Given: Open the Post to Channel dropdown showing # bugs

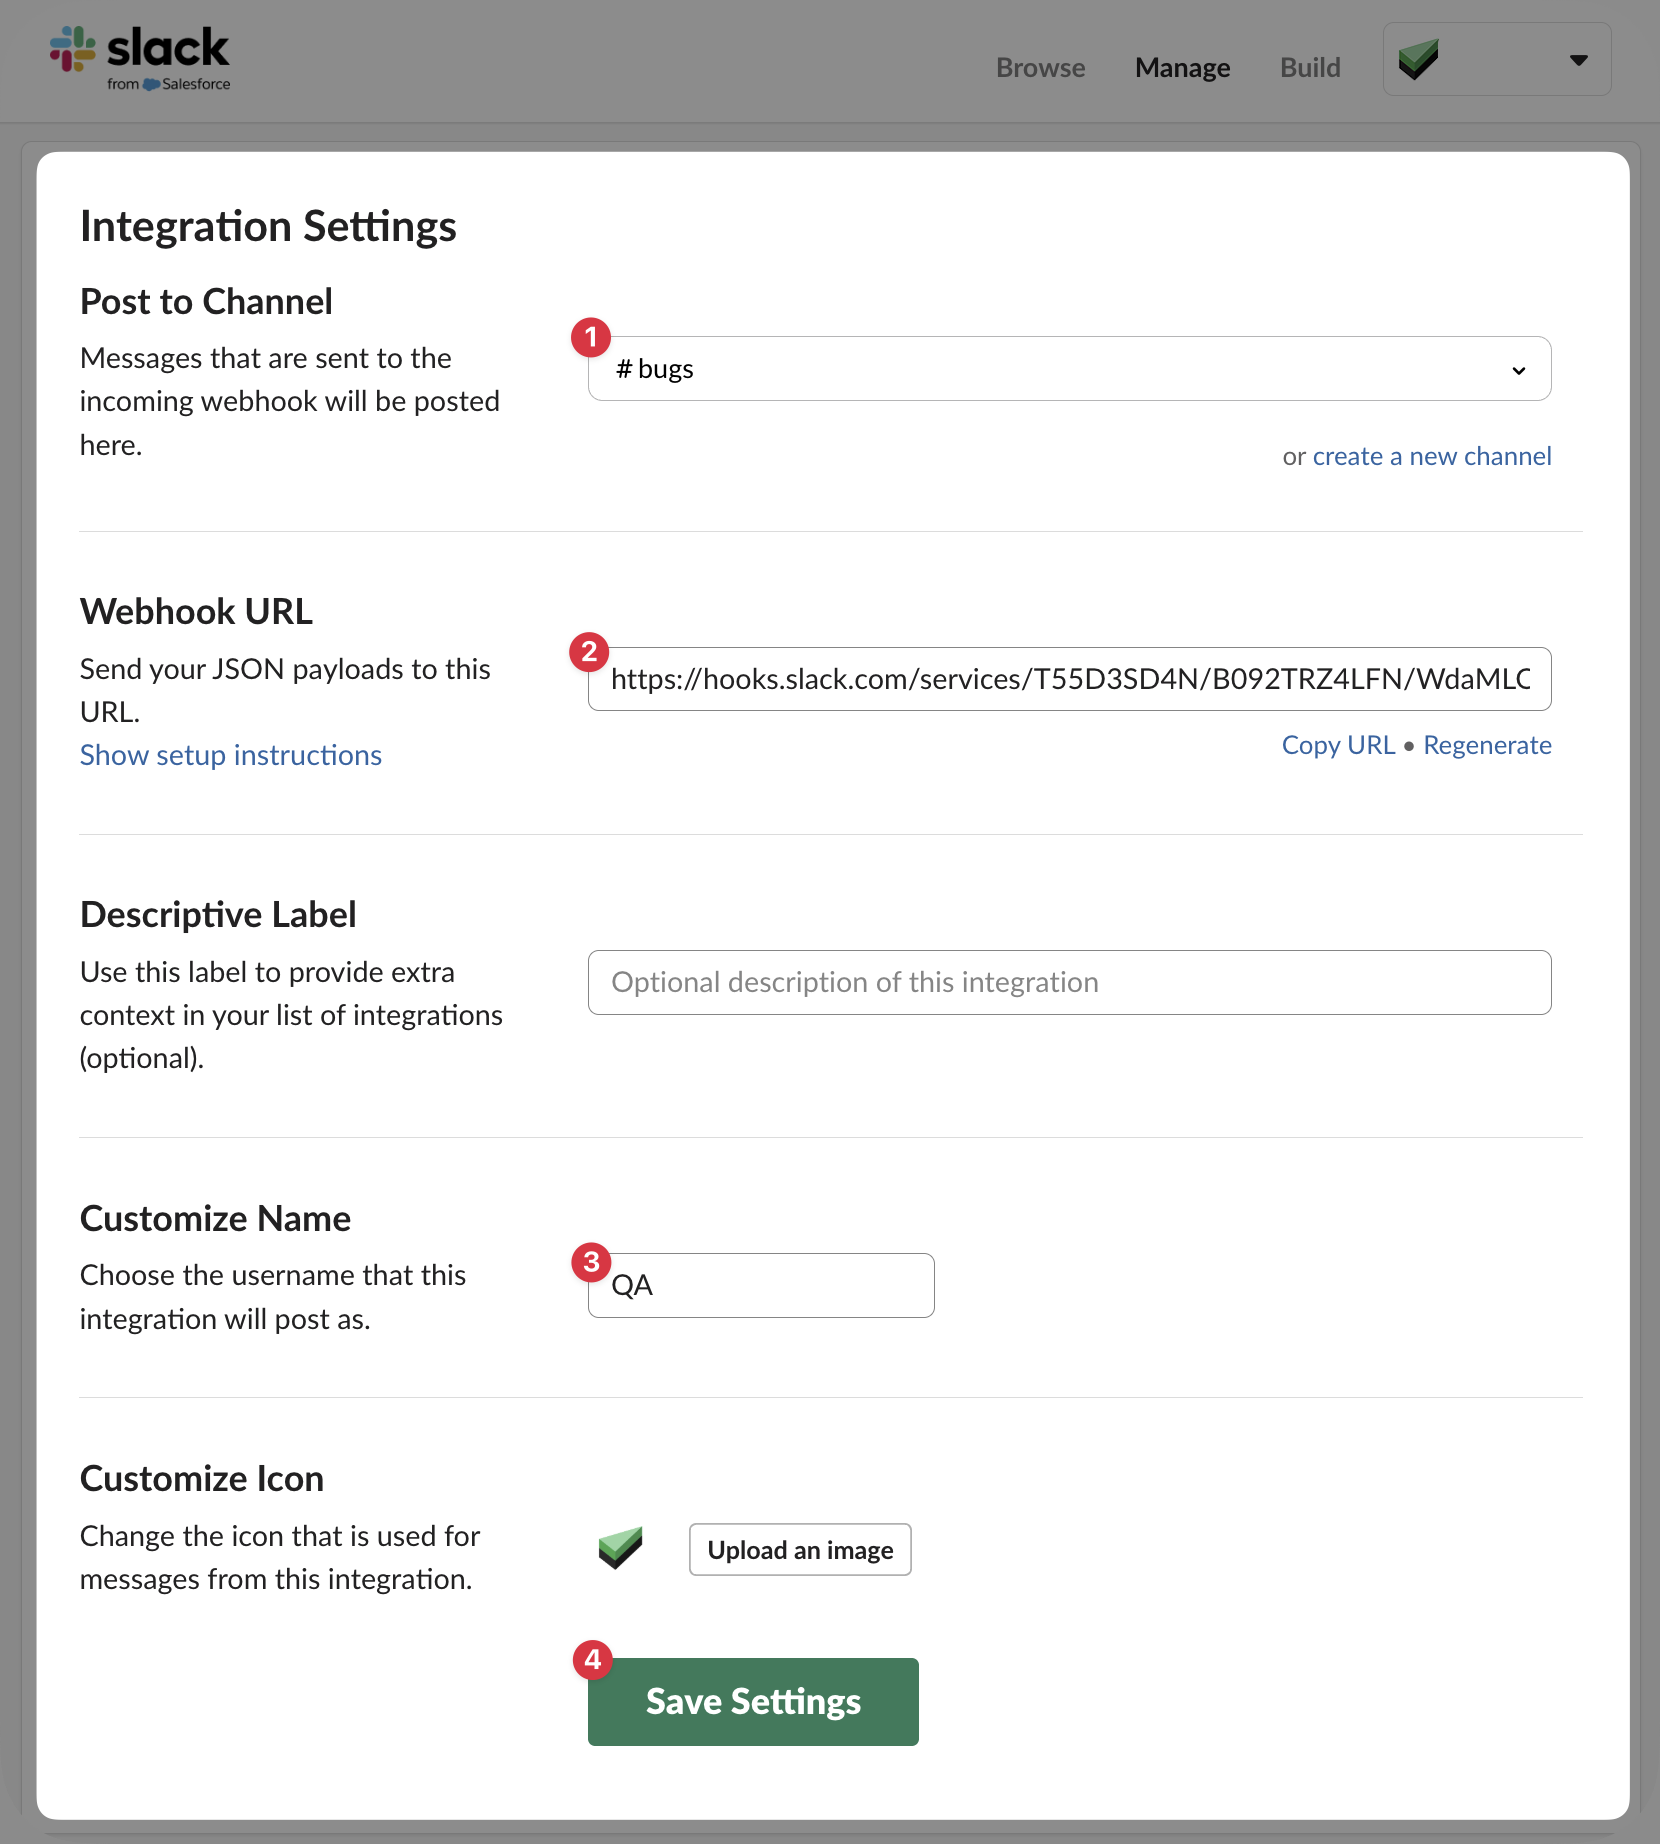Looking at the screenshot, I should 1069,368.
